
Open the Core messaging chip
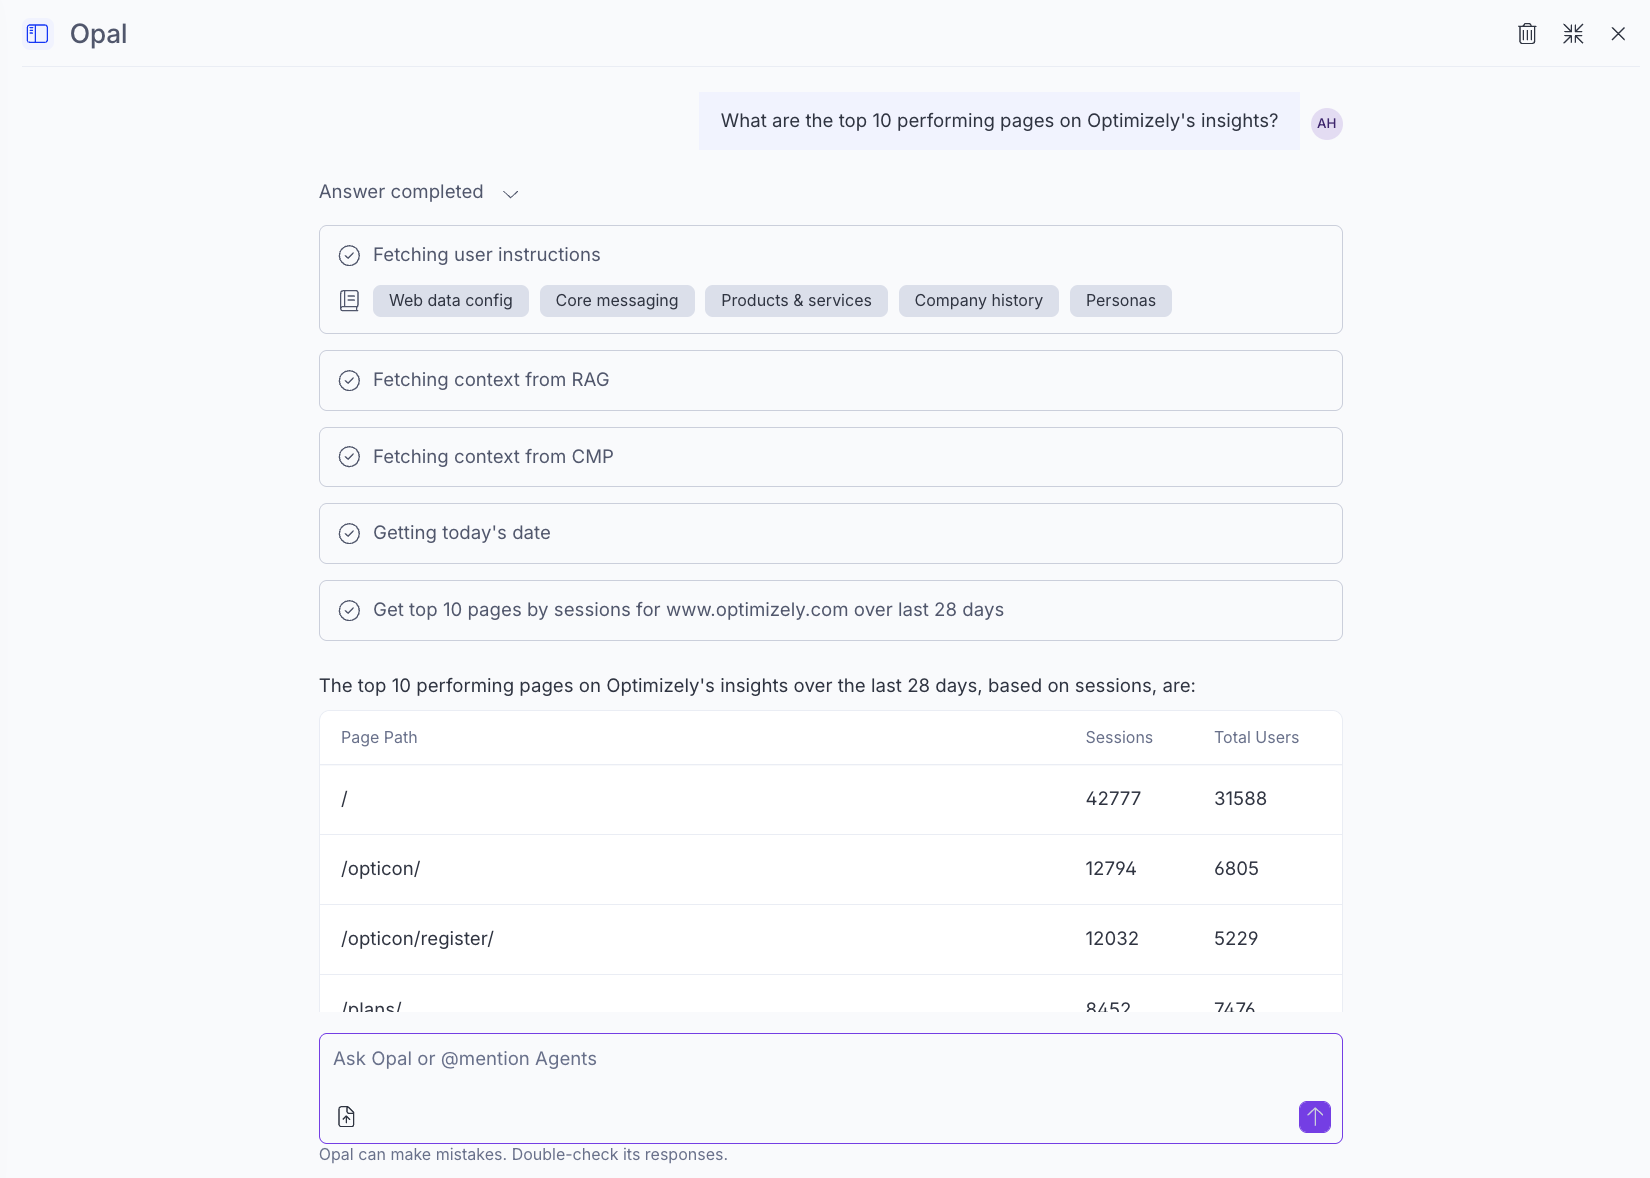617,301
